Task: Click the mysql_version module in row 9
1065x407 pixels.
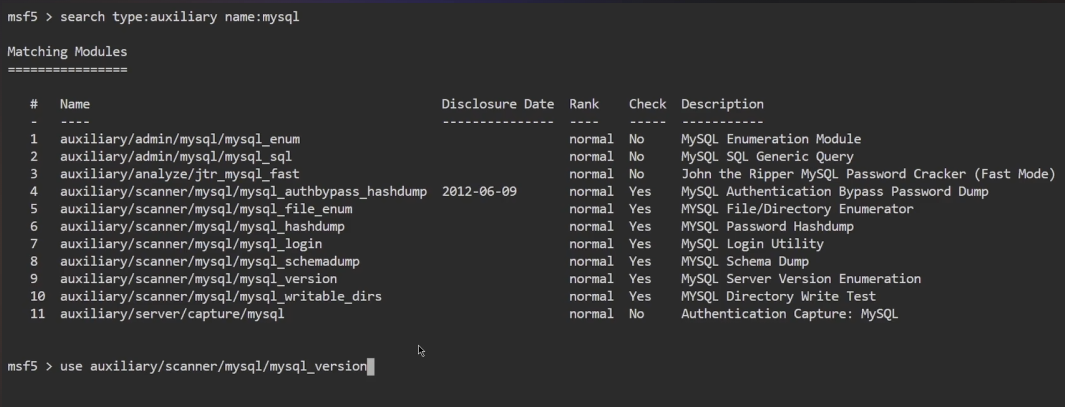Action: pos(198,279)
